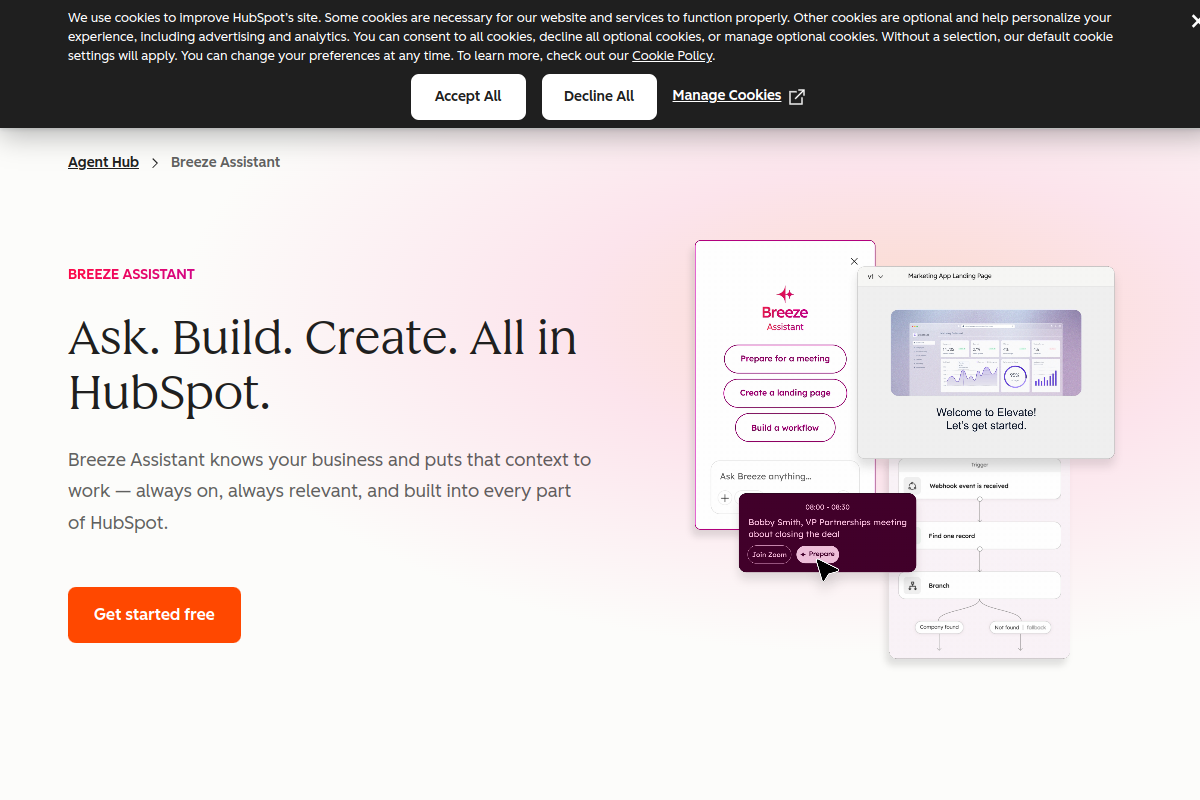The height and width of the screenshot is (800, 1200).
Task: Click the Branch step icon
Action: pyautogui.click(x=912, y=586)
